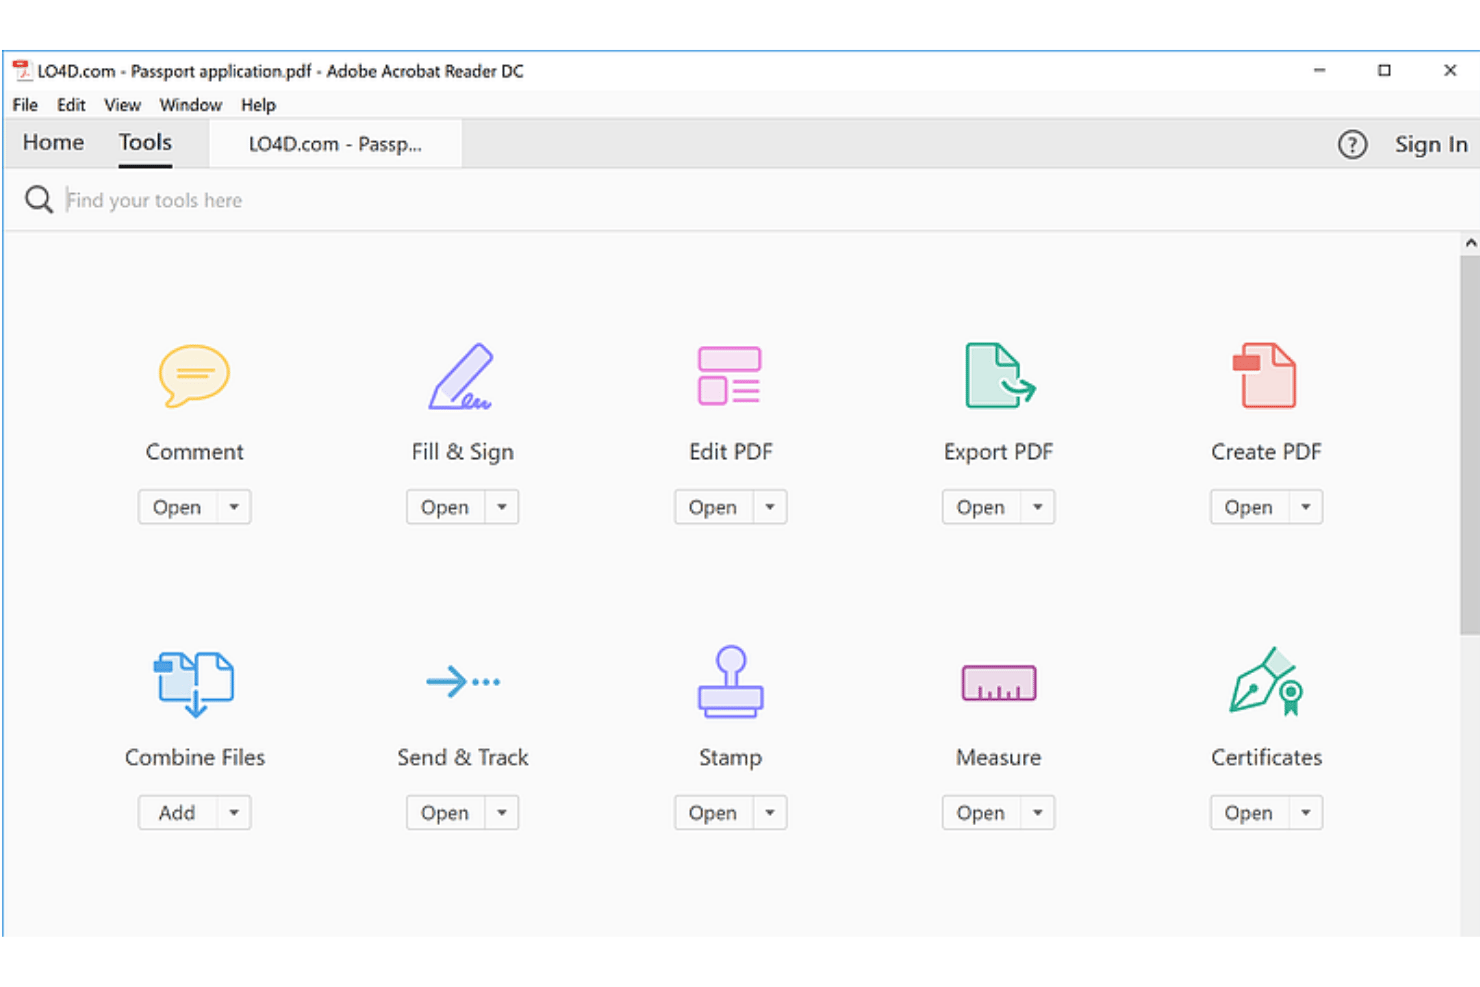Image resolution: width=1480 pixels, height=987 pixels.
Task: Click the search magnifier icon
Action: pyautogui.click(x=39, y=200)
